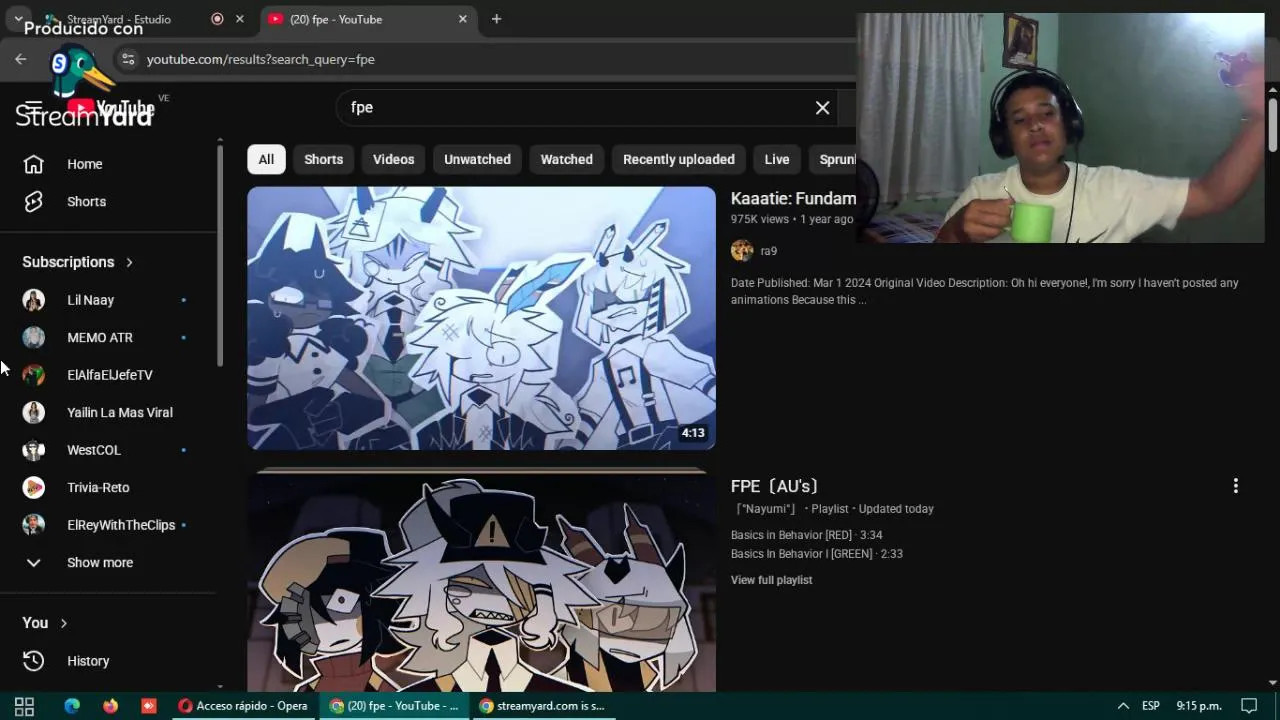Click the sidebar vertical scrollbar

[x=220, y=255]
